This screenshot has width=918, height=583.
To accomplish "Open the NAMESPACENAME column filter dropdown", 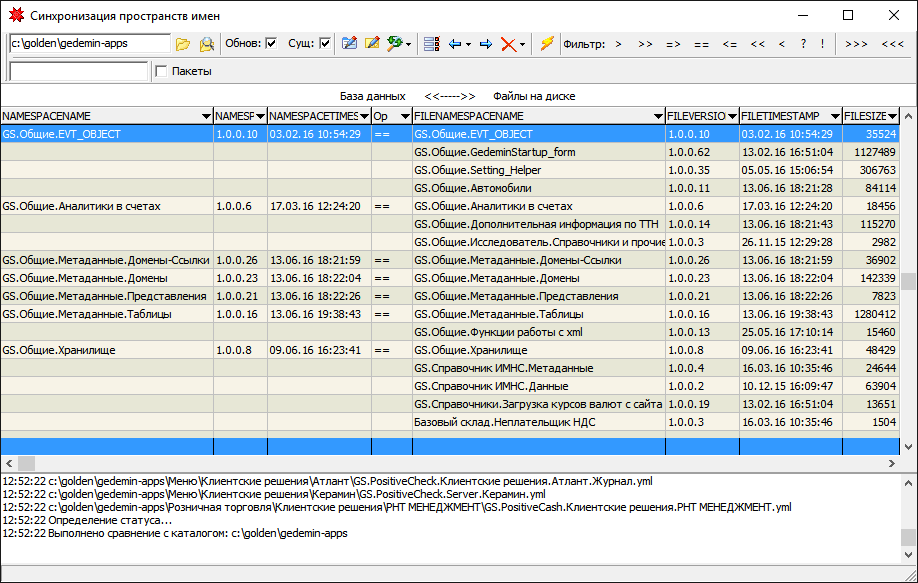I will pos(206,117).
